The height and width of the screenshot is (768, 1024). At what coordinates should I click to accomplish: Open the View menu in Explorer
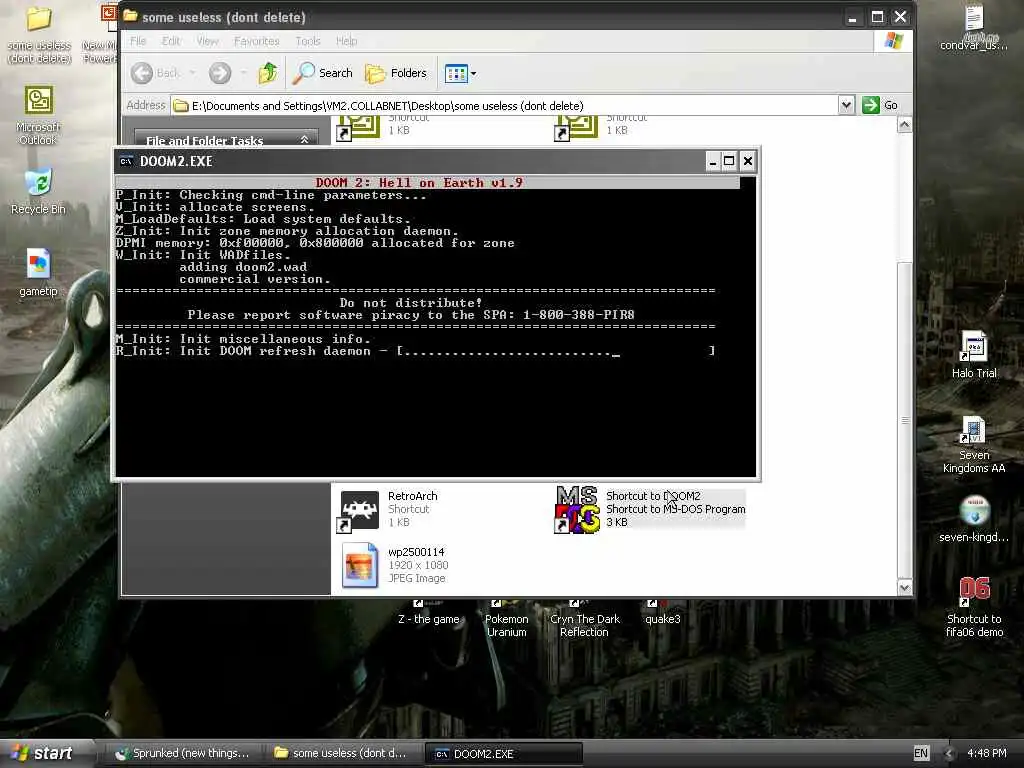[x=208, y=41]
